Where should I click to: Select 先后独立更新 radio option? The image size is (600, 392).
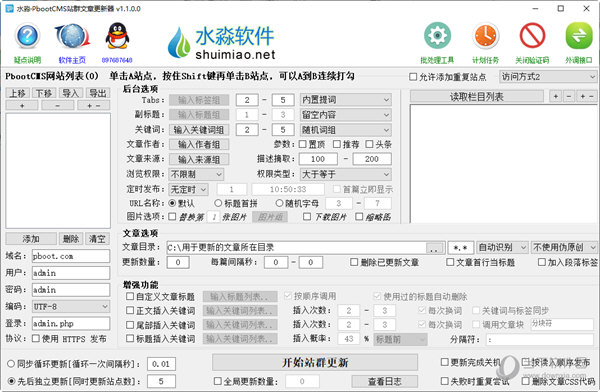pyautogui.click(x=11, y=381)
